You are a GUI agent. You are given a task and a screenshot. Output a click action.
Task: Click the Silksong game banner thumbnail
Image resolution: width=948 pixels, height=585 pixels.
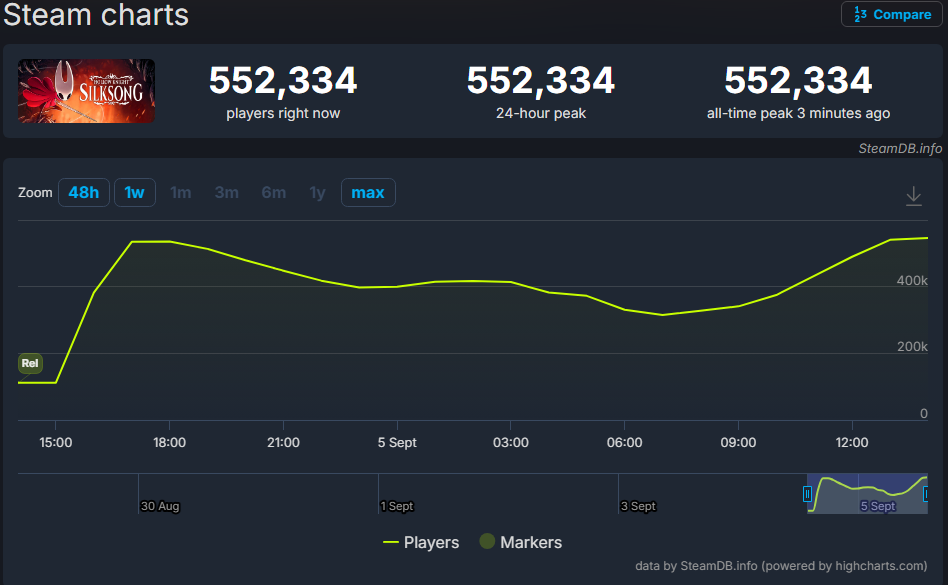(86, 91)
